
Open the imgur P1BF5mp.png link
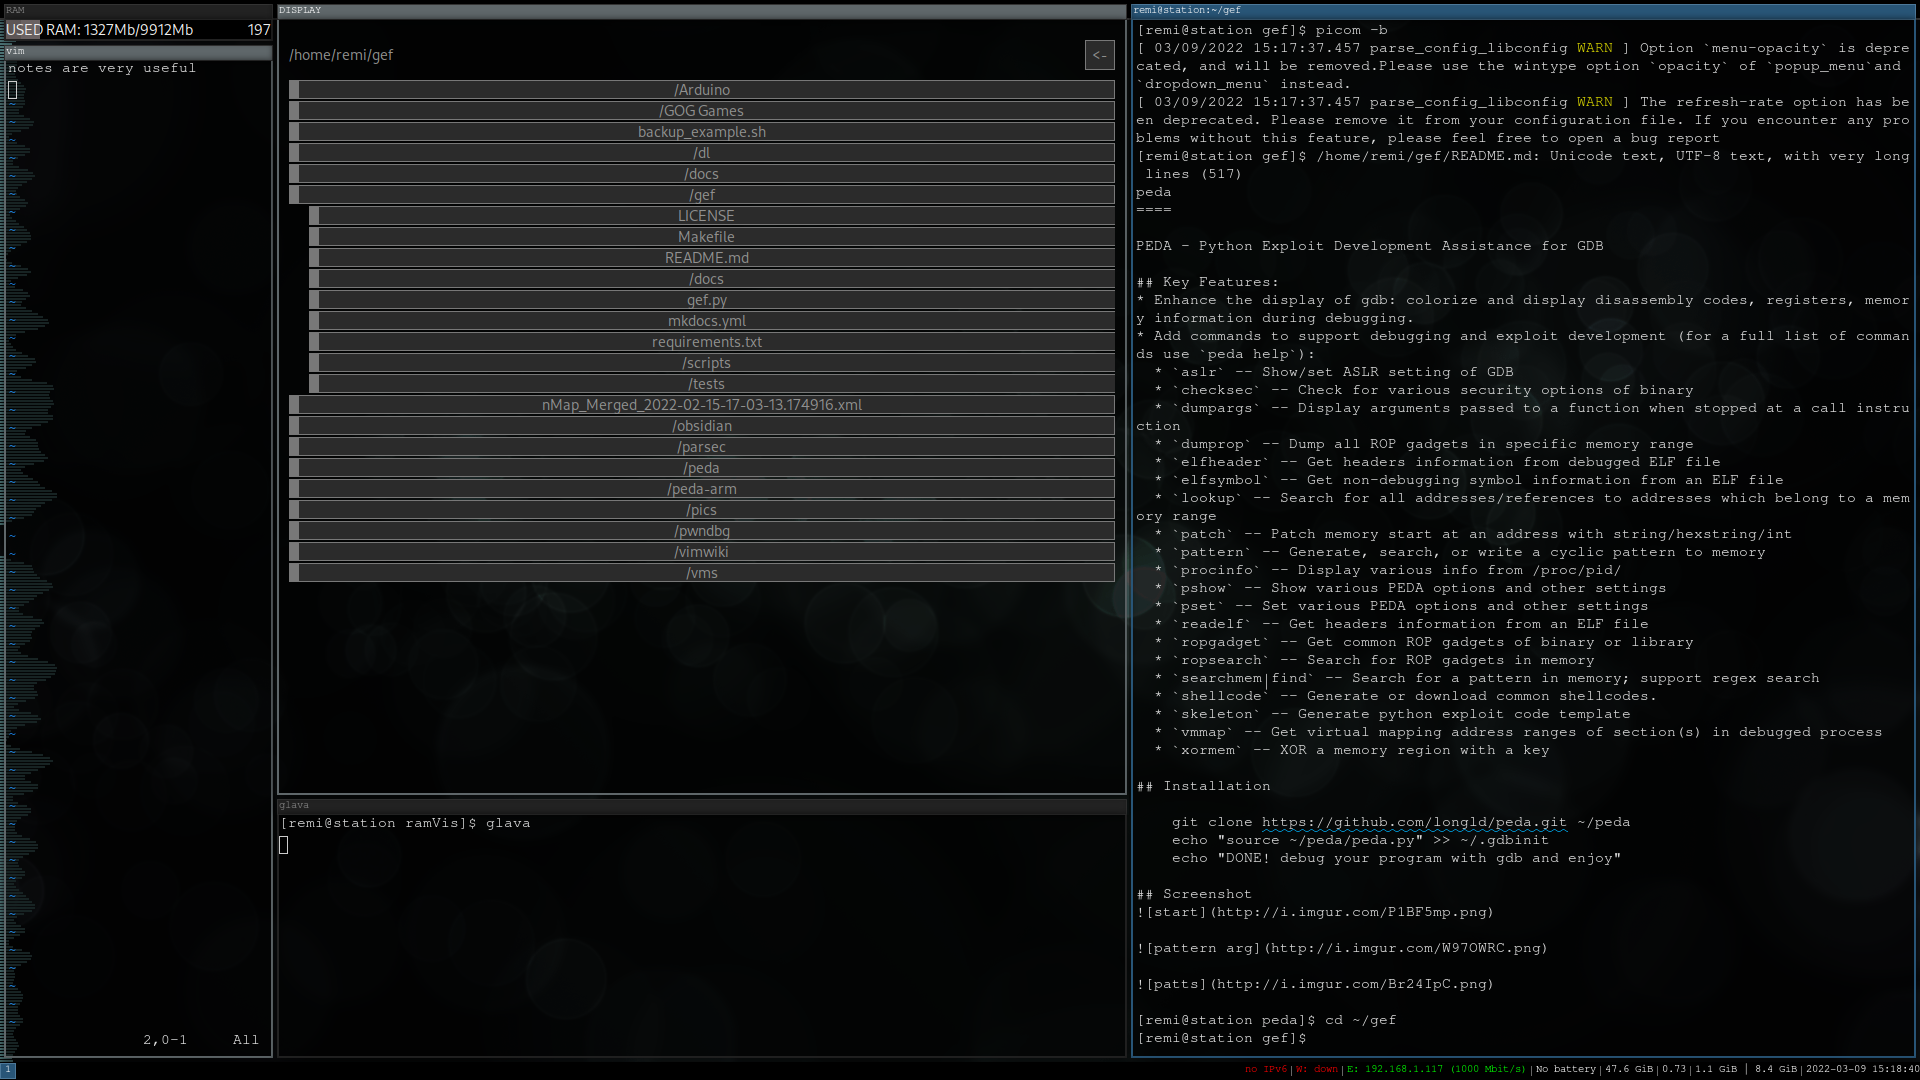coord(1351,912)
